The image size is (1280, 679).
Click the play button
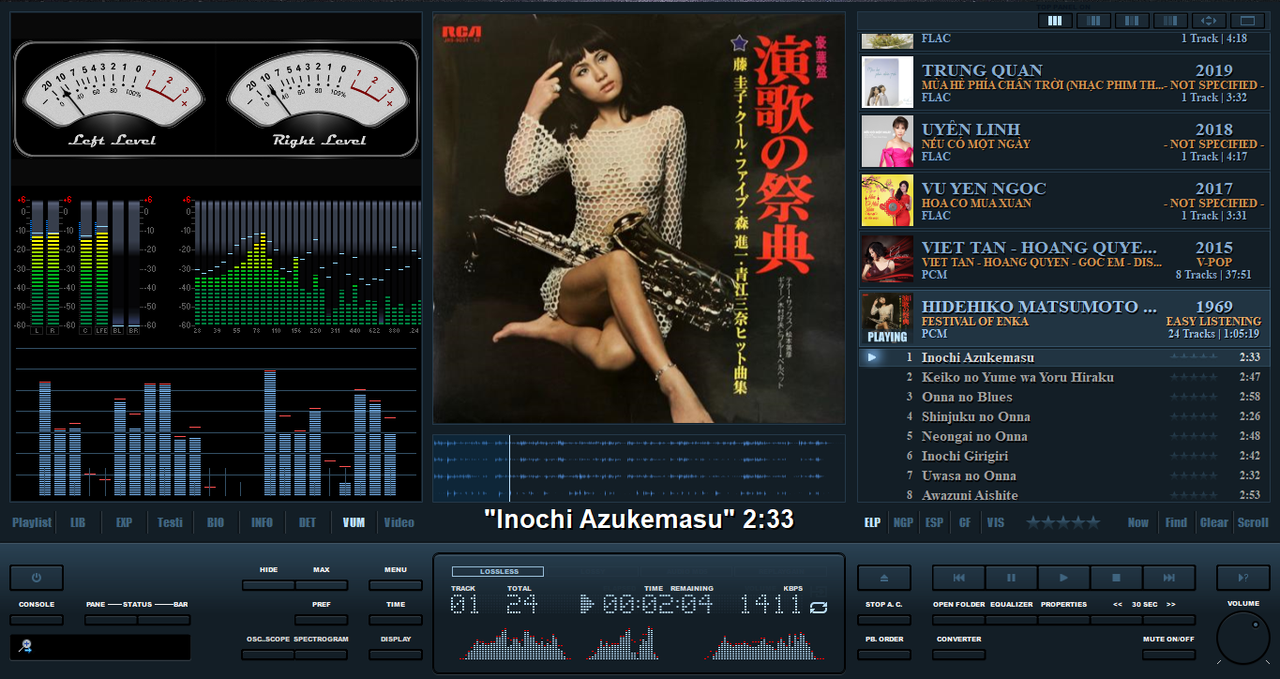click(1064, 578)
